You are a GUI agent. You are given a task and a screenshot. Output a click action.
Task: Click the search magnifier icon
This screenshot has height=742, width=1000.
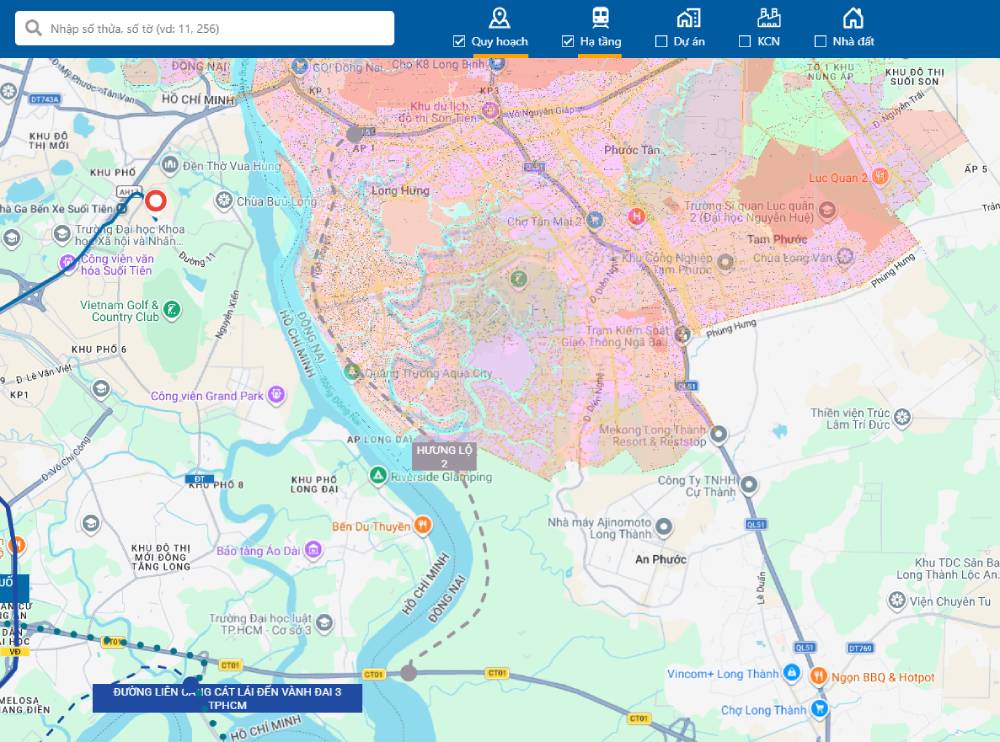tap(34, 28)
